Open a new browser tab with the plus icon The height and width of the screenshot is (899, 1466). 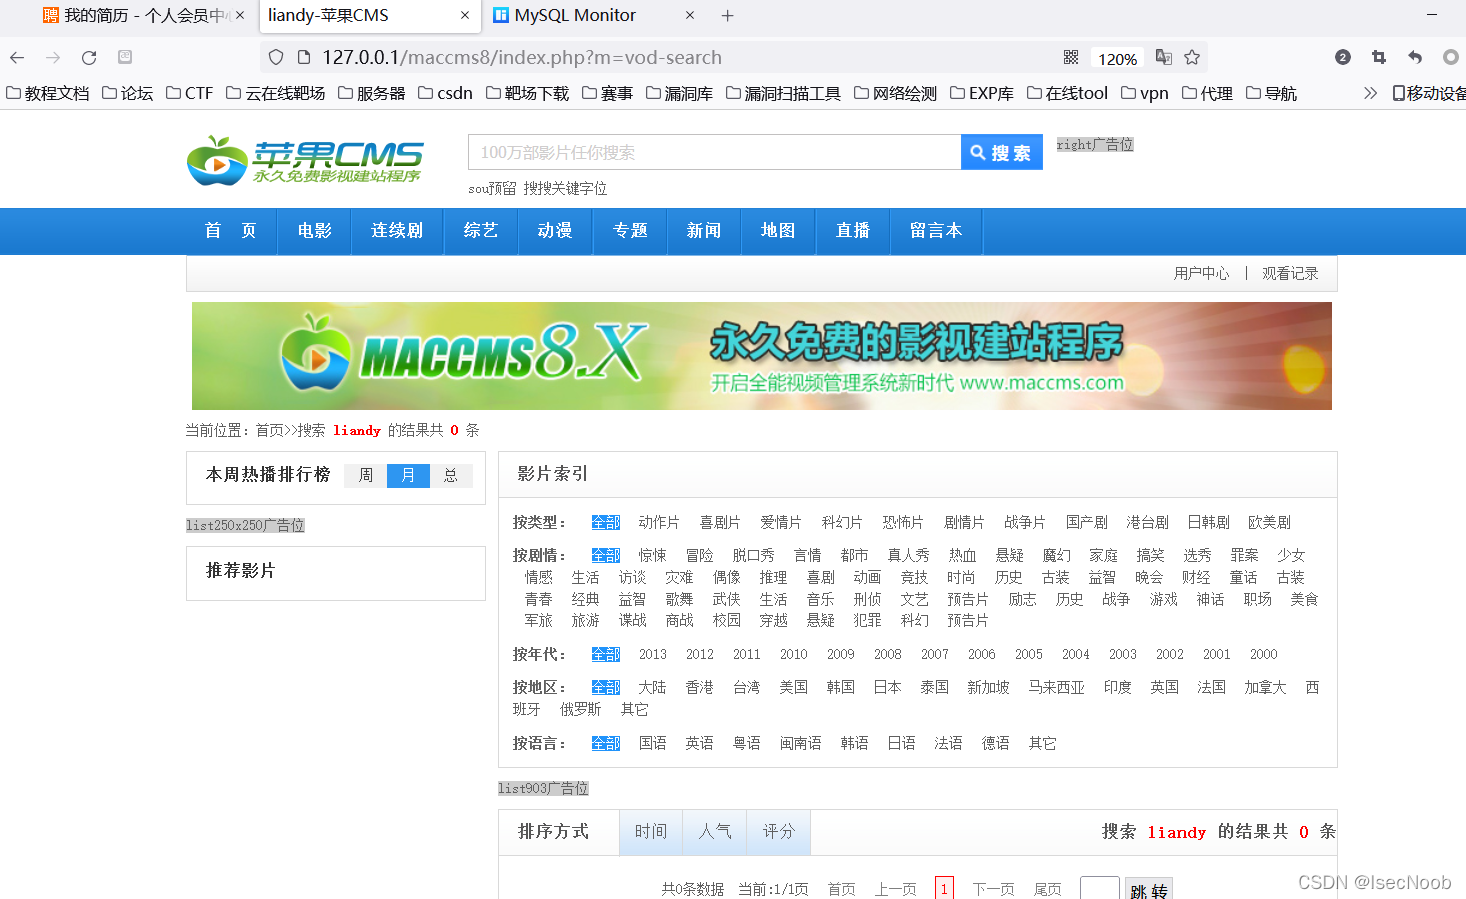tap(726, 16)
